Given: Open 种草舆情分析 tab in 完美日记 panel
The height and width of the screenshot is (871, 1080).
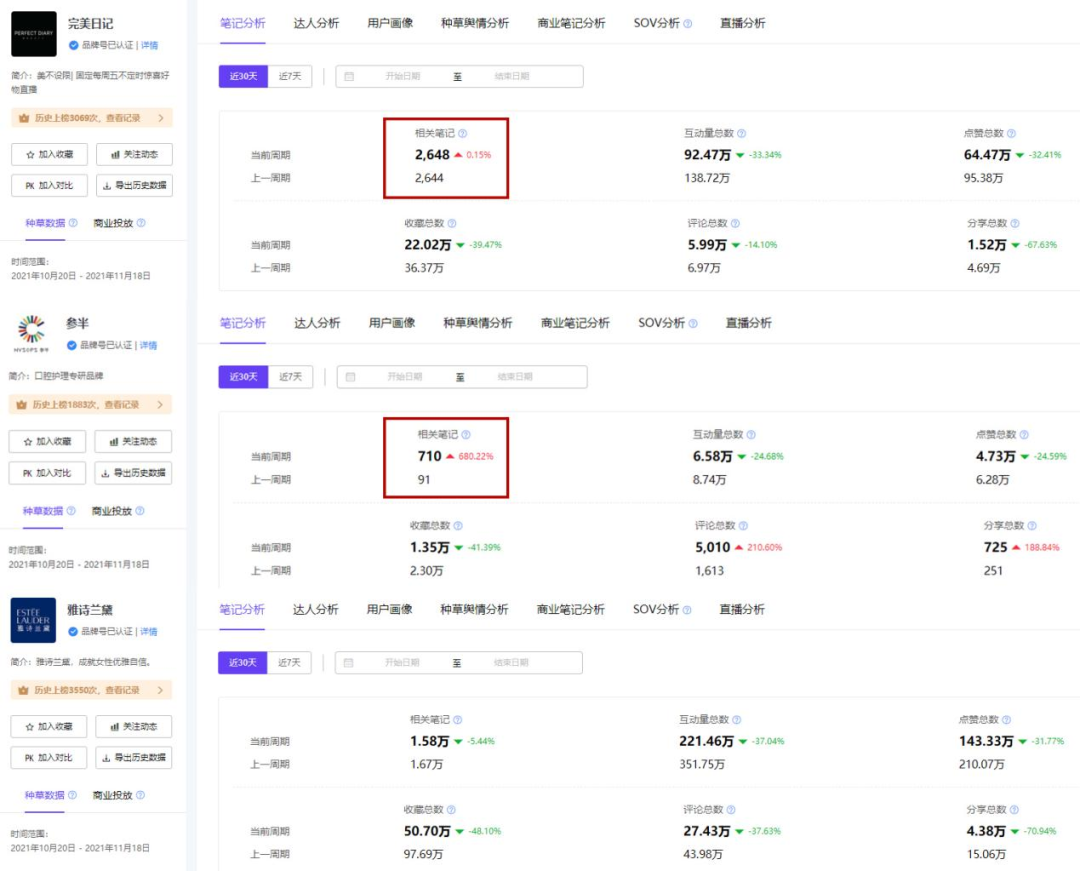Looking at the screenshot, I should tap(475, 23).
